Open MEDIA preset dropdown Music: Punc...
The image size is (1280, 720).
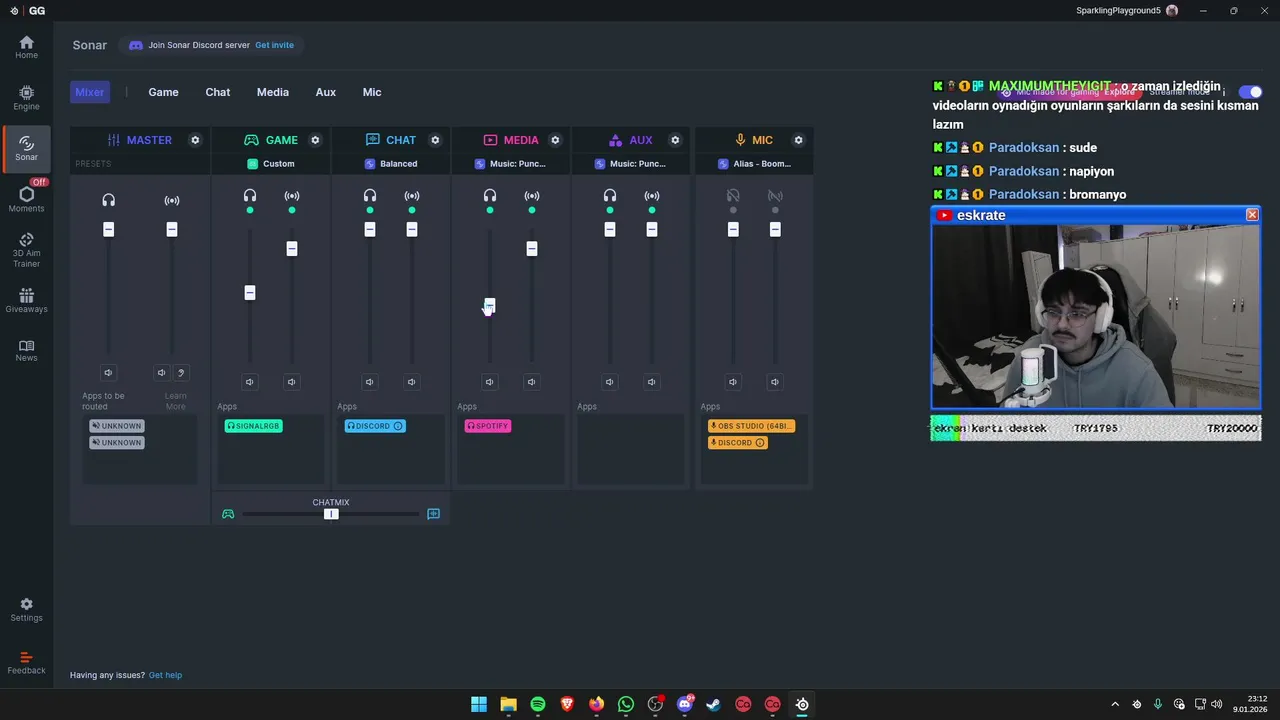(x=511, y=164)
